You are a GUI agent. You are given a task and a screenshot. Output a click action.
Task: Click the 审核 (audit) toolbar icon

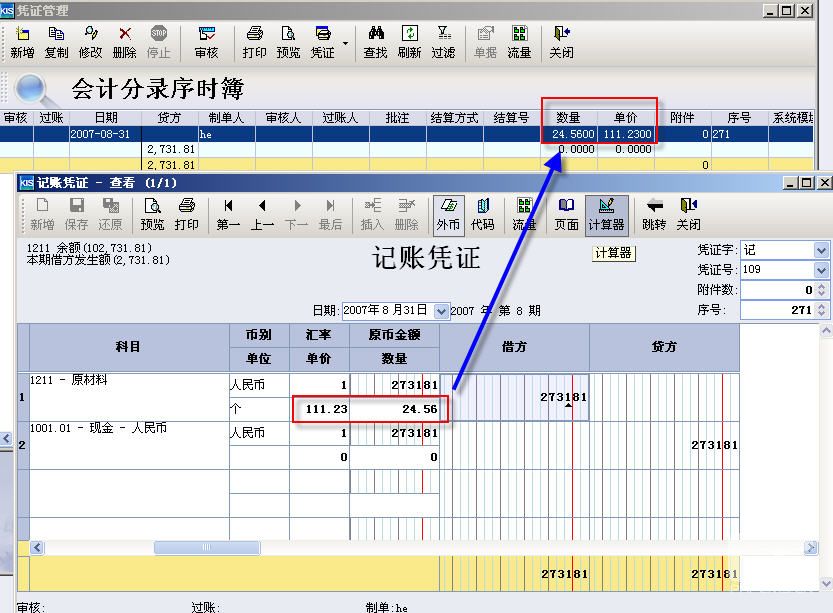[206, 42]
